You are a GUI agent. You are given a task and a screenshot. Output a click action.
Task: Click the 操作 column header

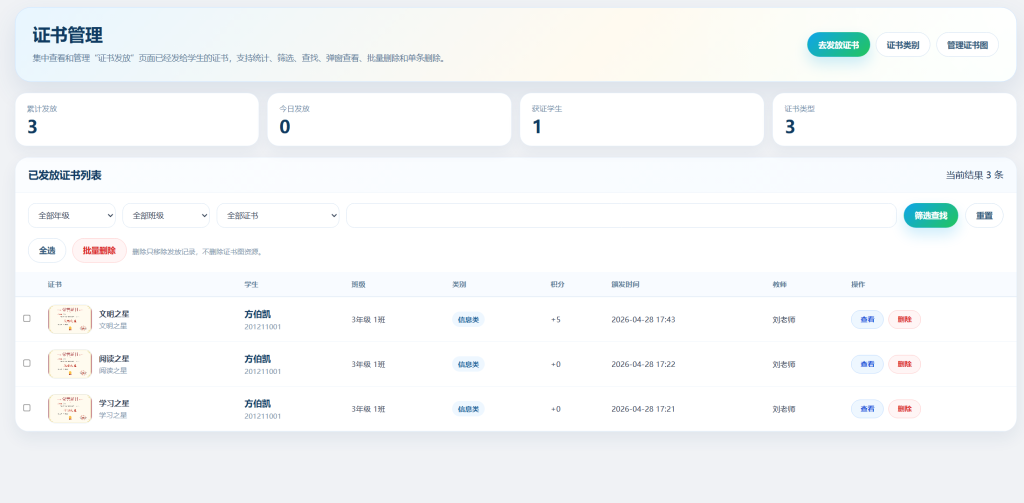[x=858, y=285]
